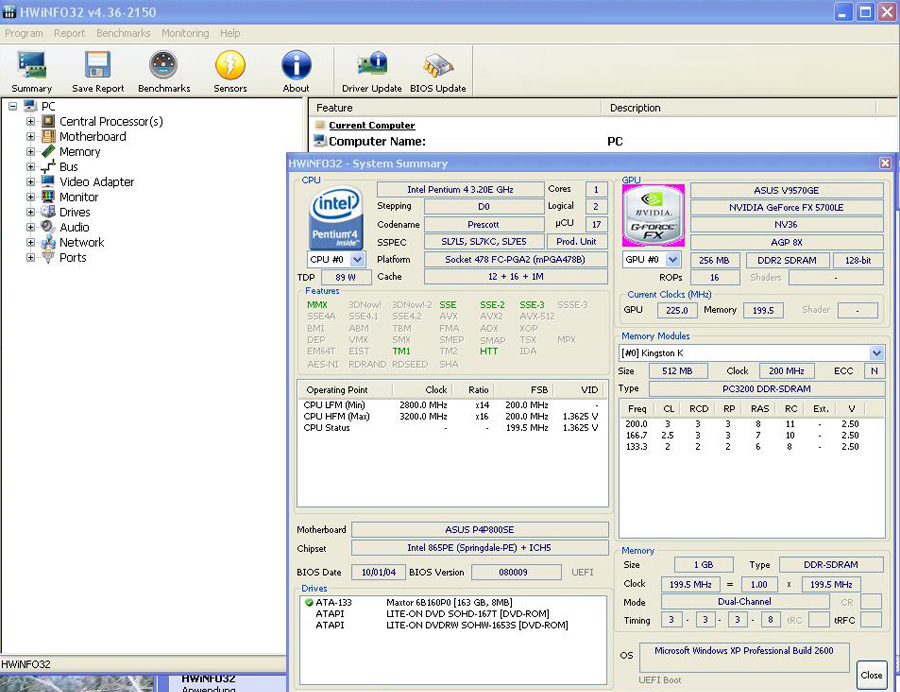The image size is (900, 692).
Task: Click the NVIDIA GeForce FX logo
Action: coord(653,216)
